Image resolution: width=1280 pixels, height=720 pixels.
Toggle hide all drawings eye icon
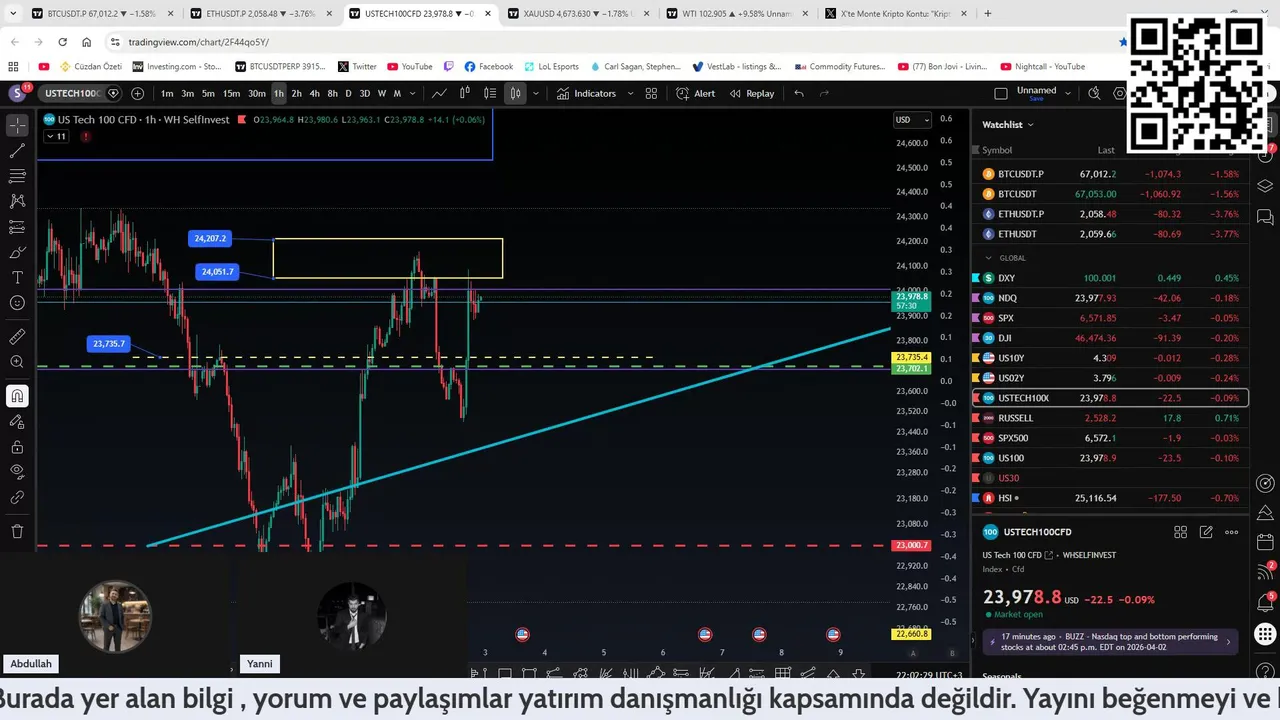[x=17, y=472]
